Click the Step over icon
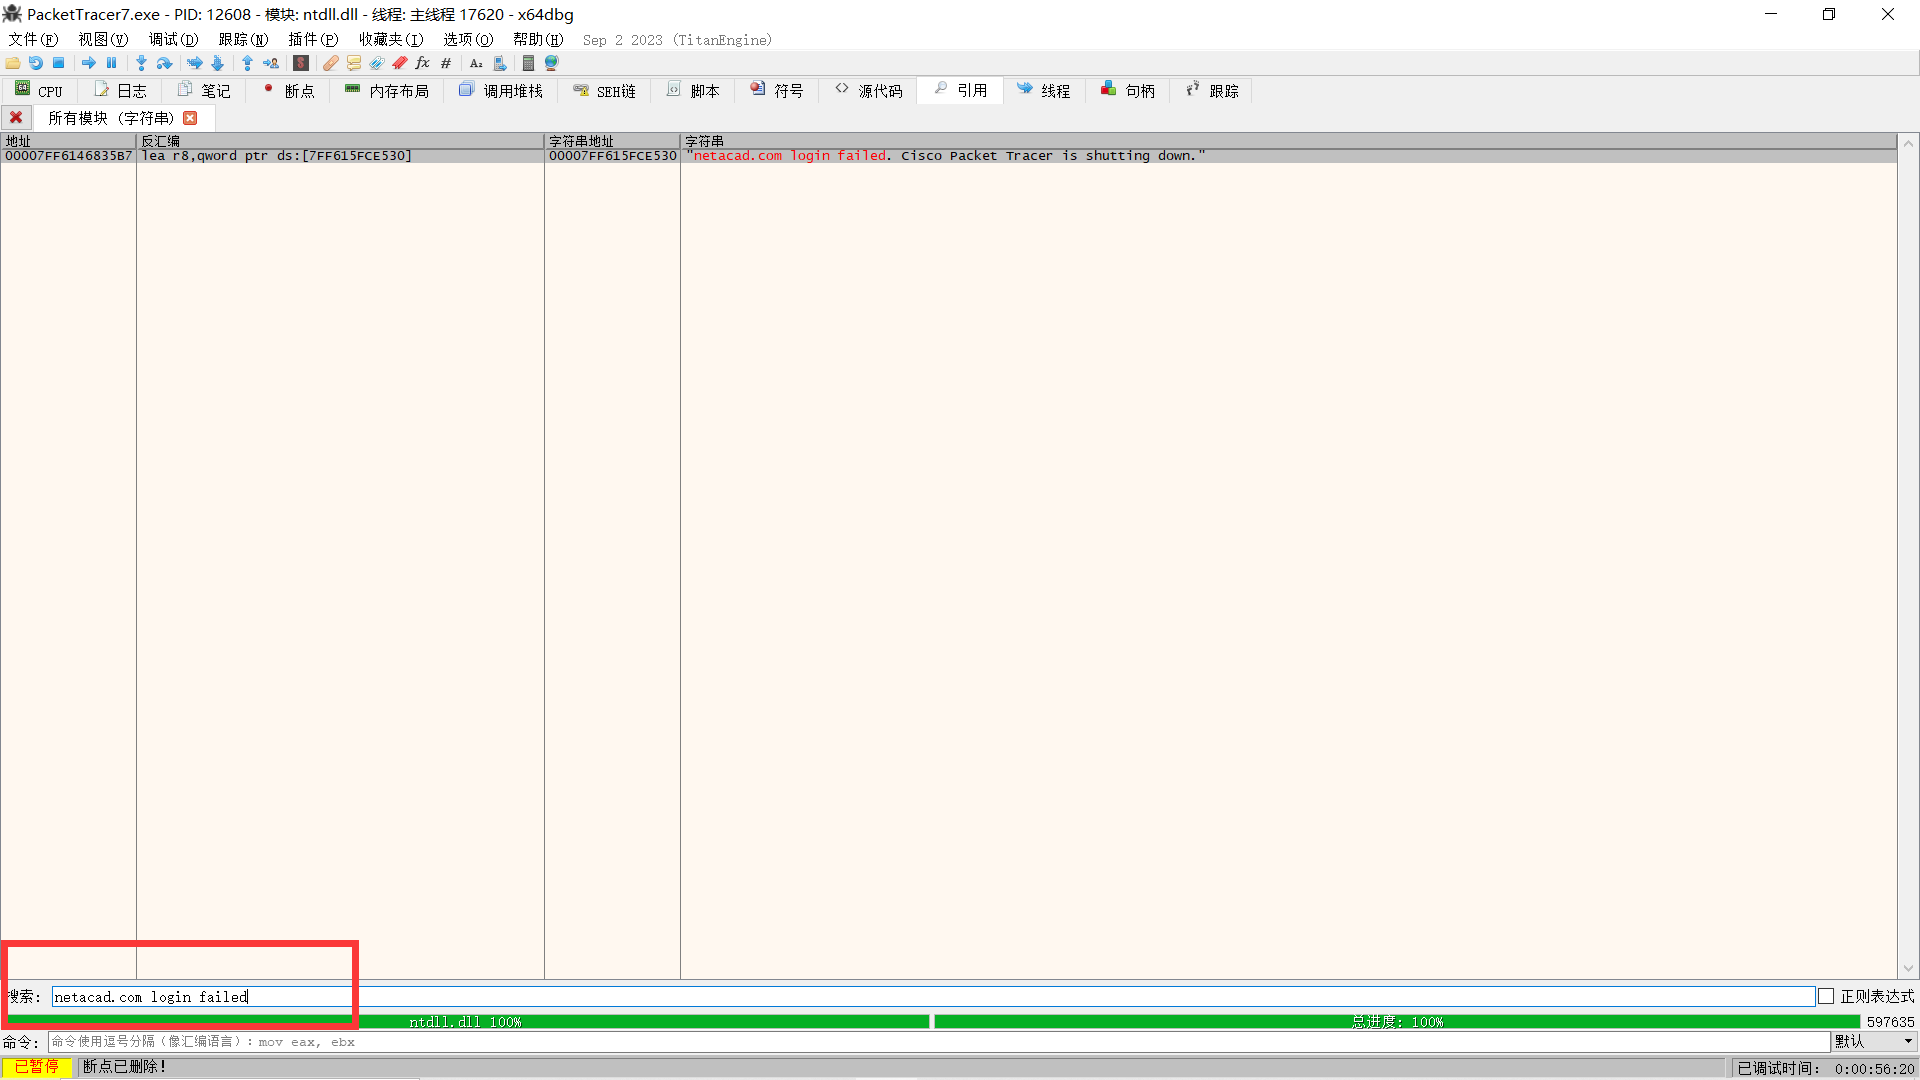 point(165,63)
